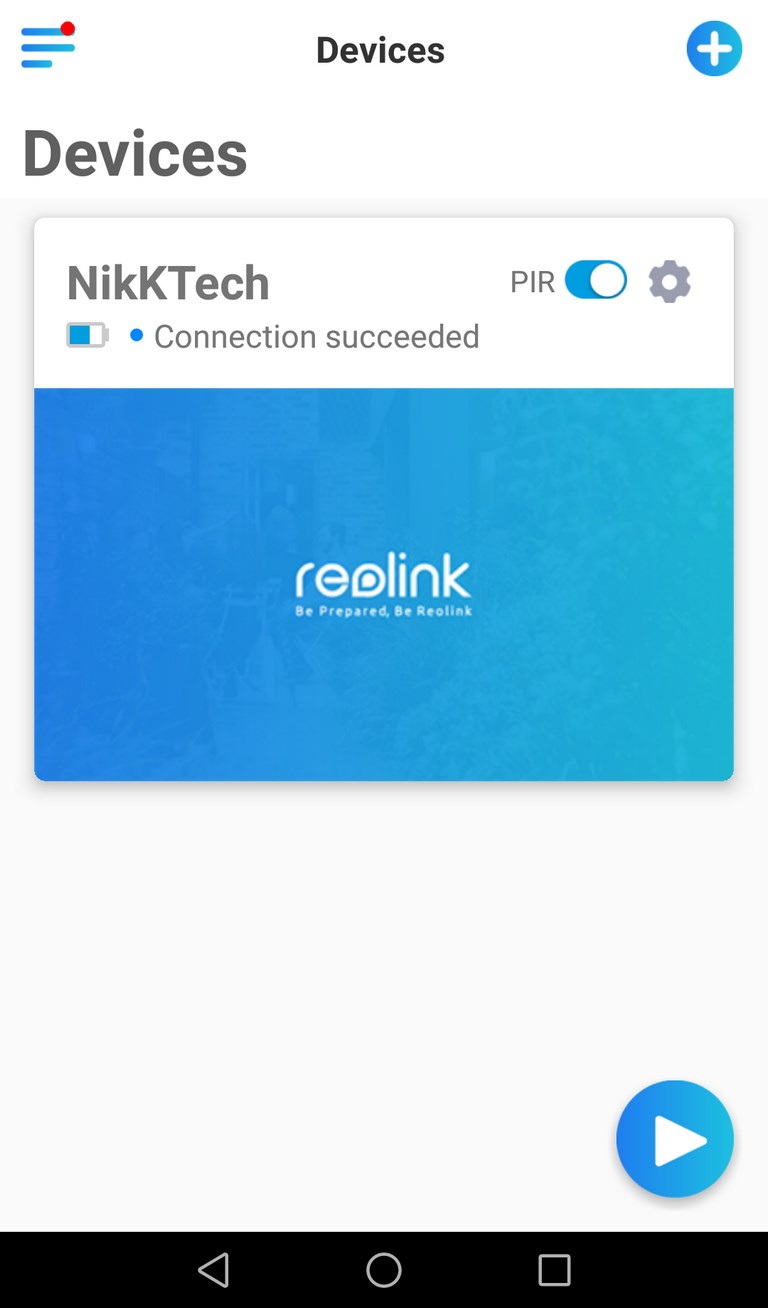Tap the Android home circle button
Screen dimensions: 768x1308
pos(384,1270)
